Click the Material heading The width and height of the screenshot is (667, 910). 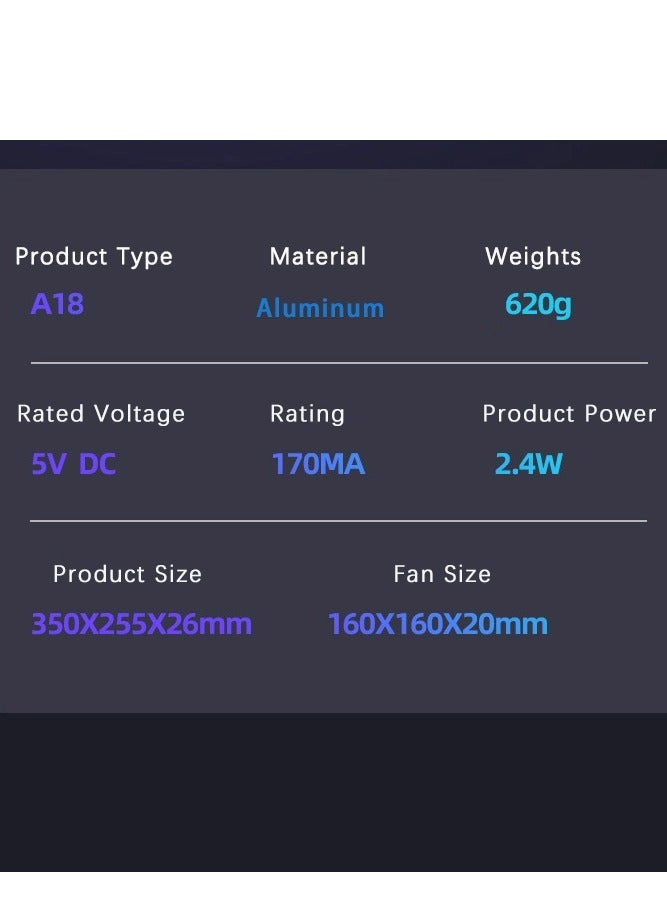point(318,257)
